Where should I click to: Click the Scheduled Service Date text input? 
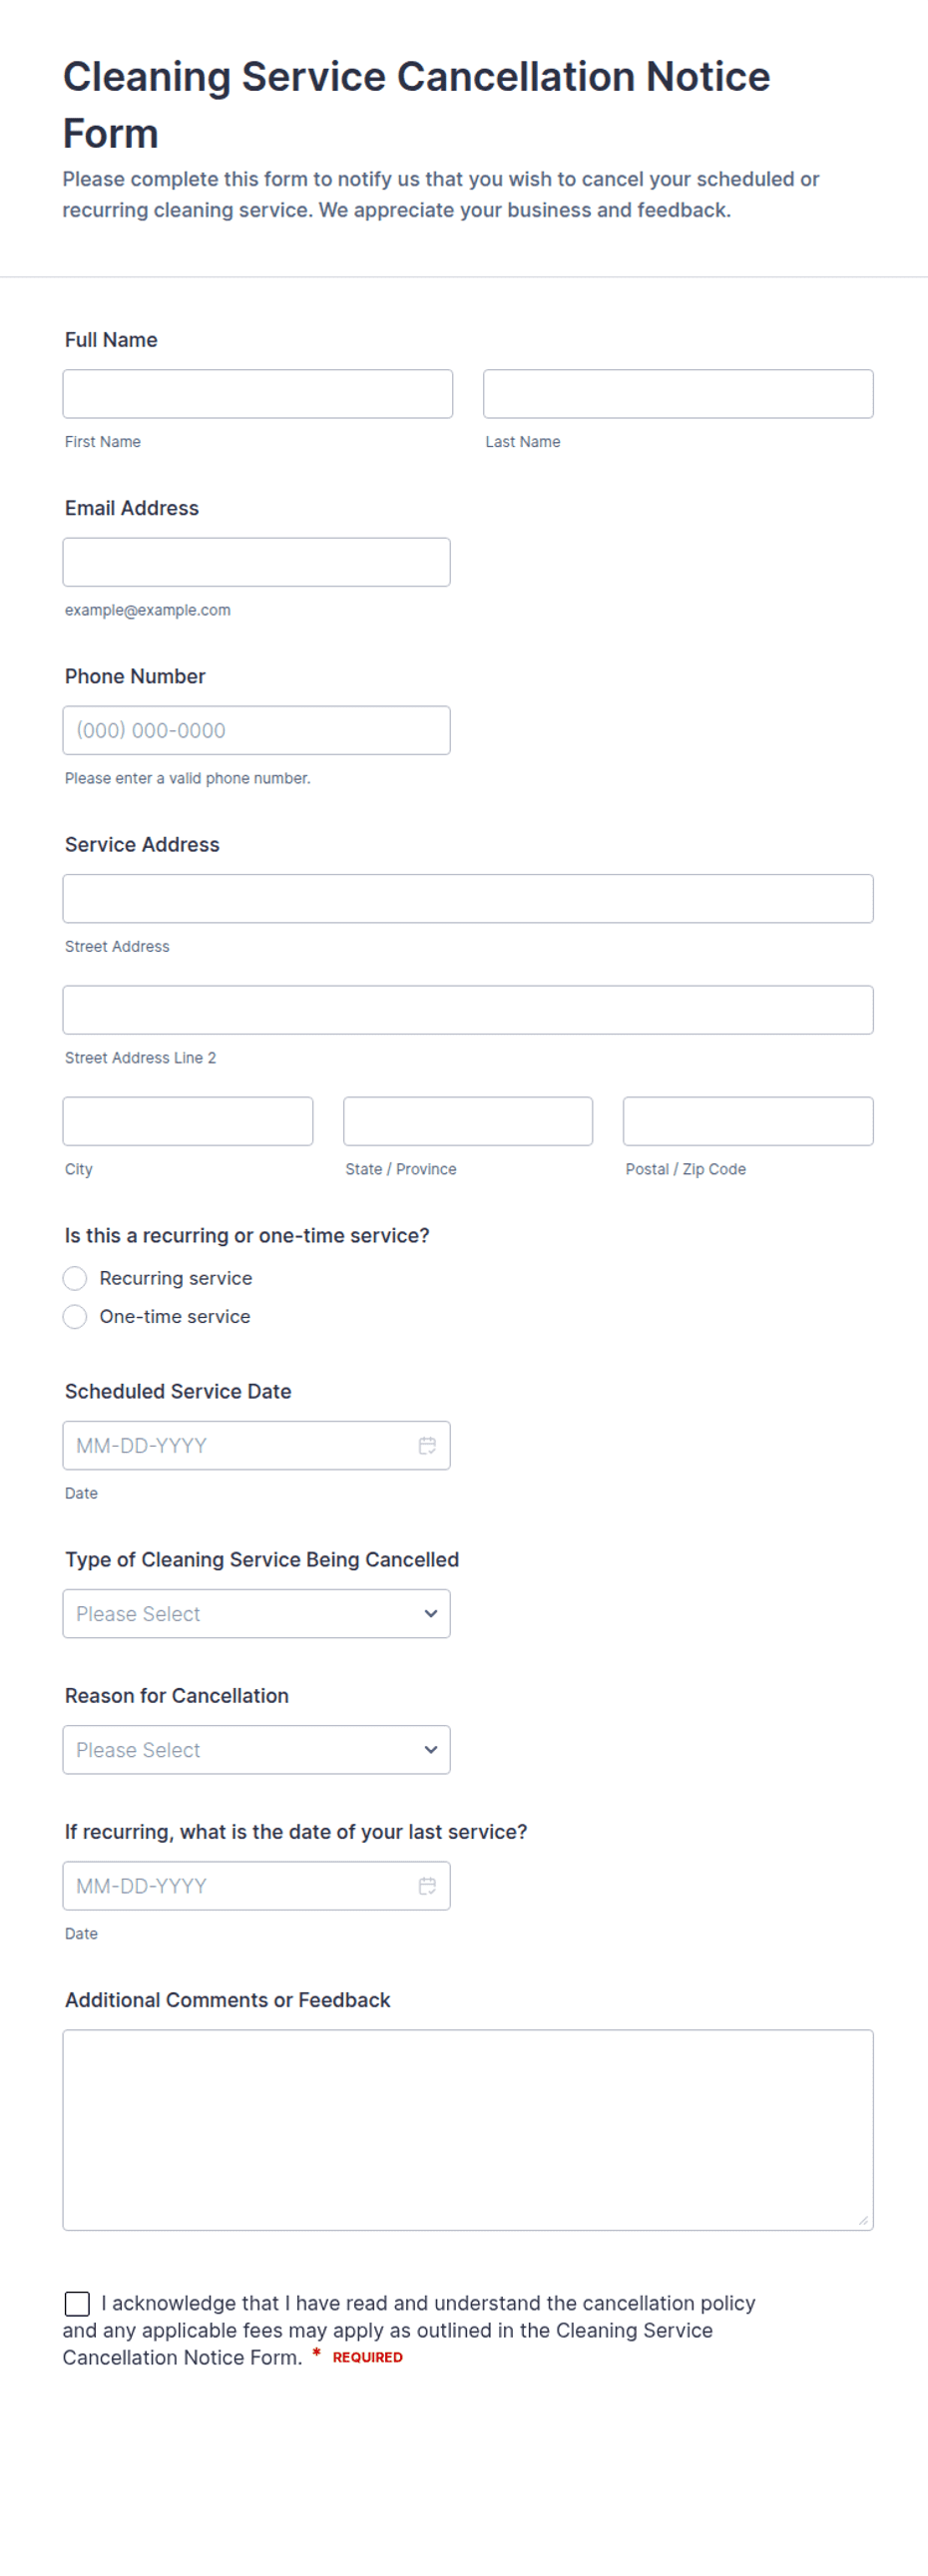pos(240,1445)
